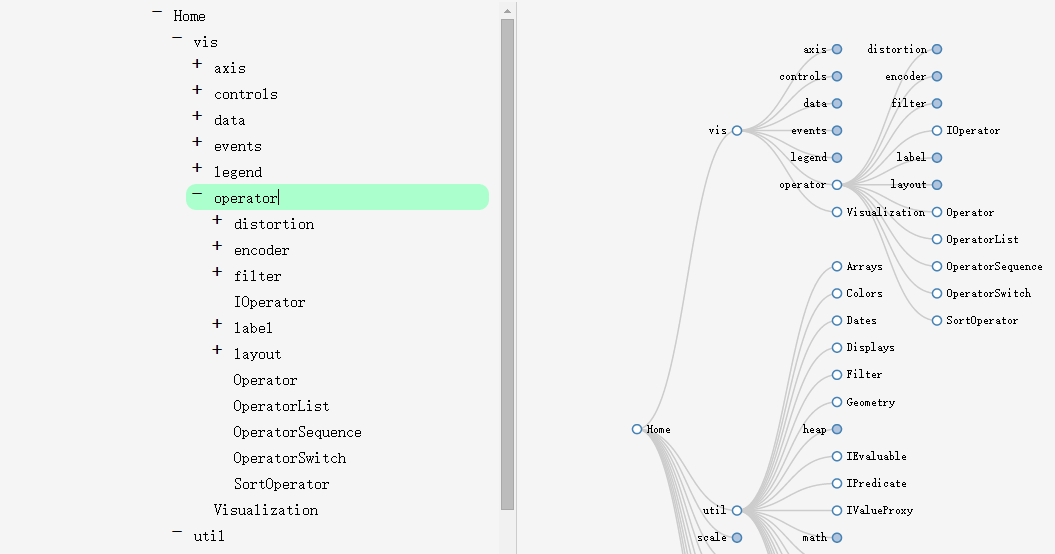Image resolution: width=1055 pixels, height=554 pixels.
Task: Click the heap node circle in diagram
Action: [837, 429]
